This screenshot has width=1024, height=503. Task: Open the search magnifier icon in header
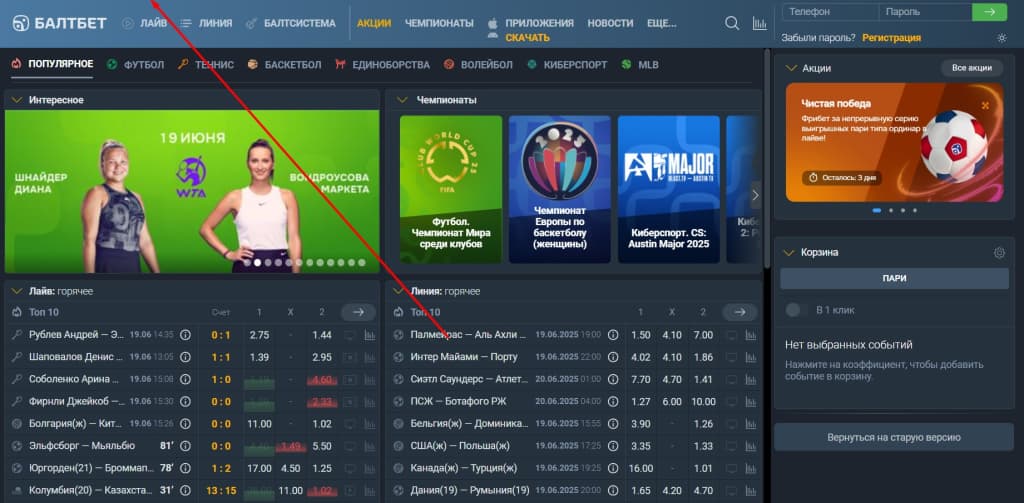click(732, 24)
